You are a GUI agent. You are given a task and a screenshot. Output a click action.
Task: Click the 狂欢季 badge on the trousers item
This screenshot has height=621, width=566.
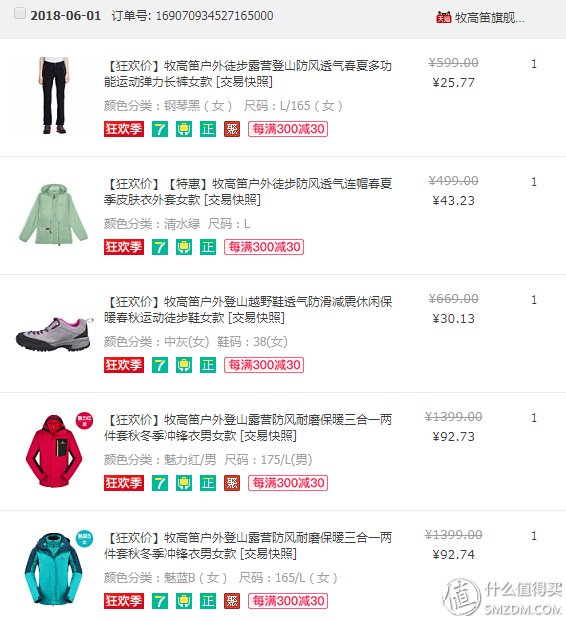coord(124,129)
